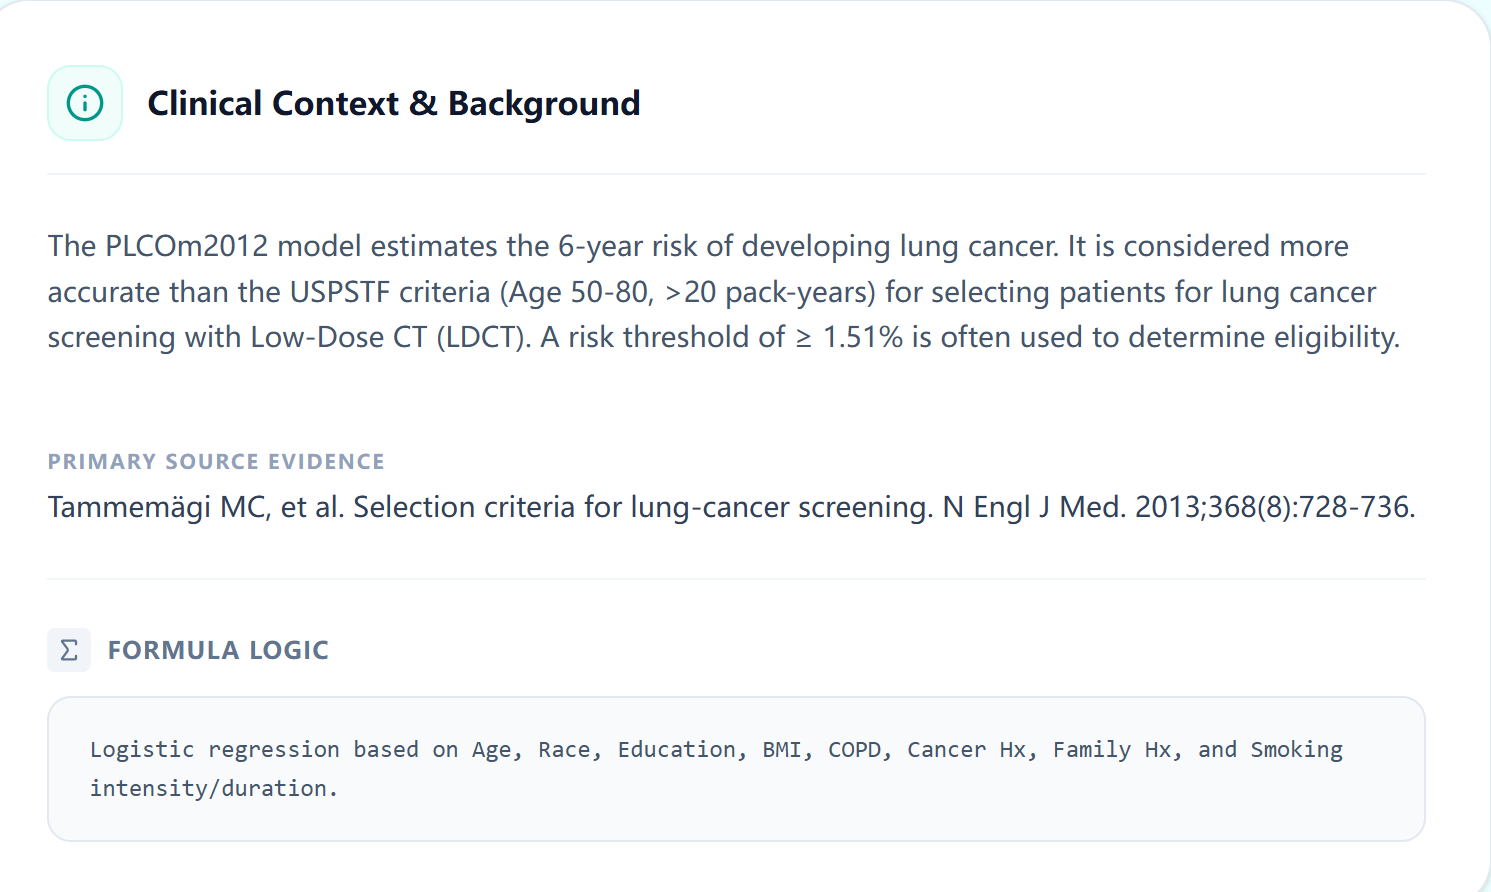This screenshot has height=892, width=1491.
Task: Click the teal info circle icon
Action: pos(85,103)
